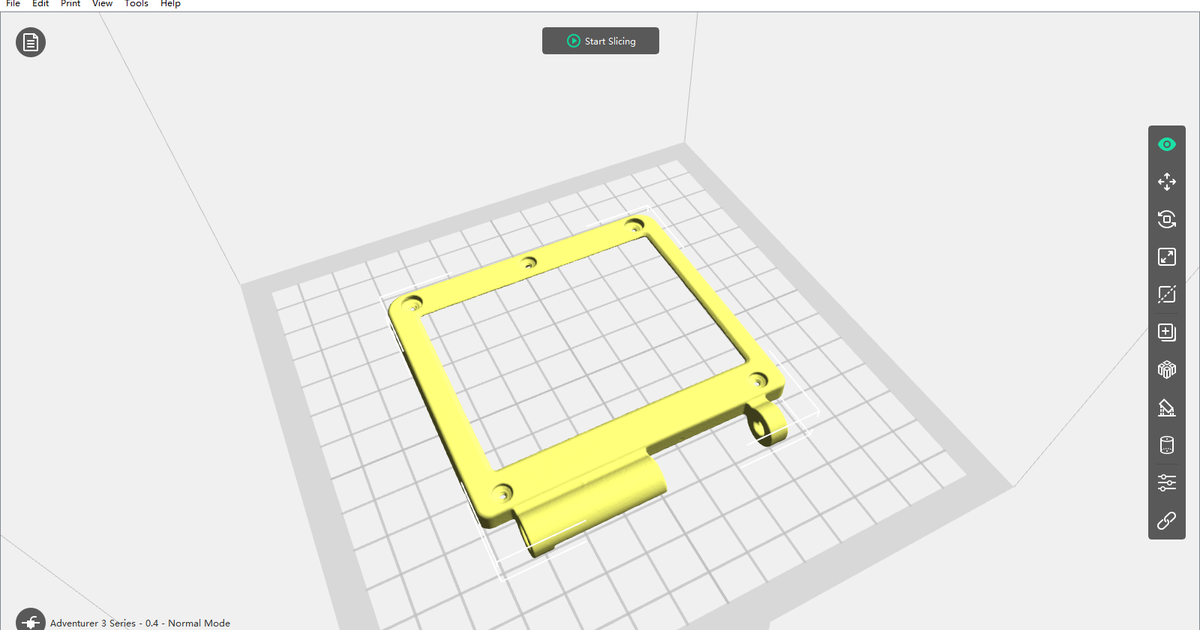This screenshot has width=1200, height=630.
Task: Activate the Cut tool
Action: pyautogui.click(x=1166, y=294)
